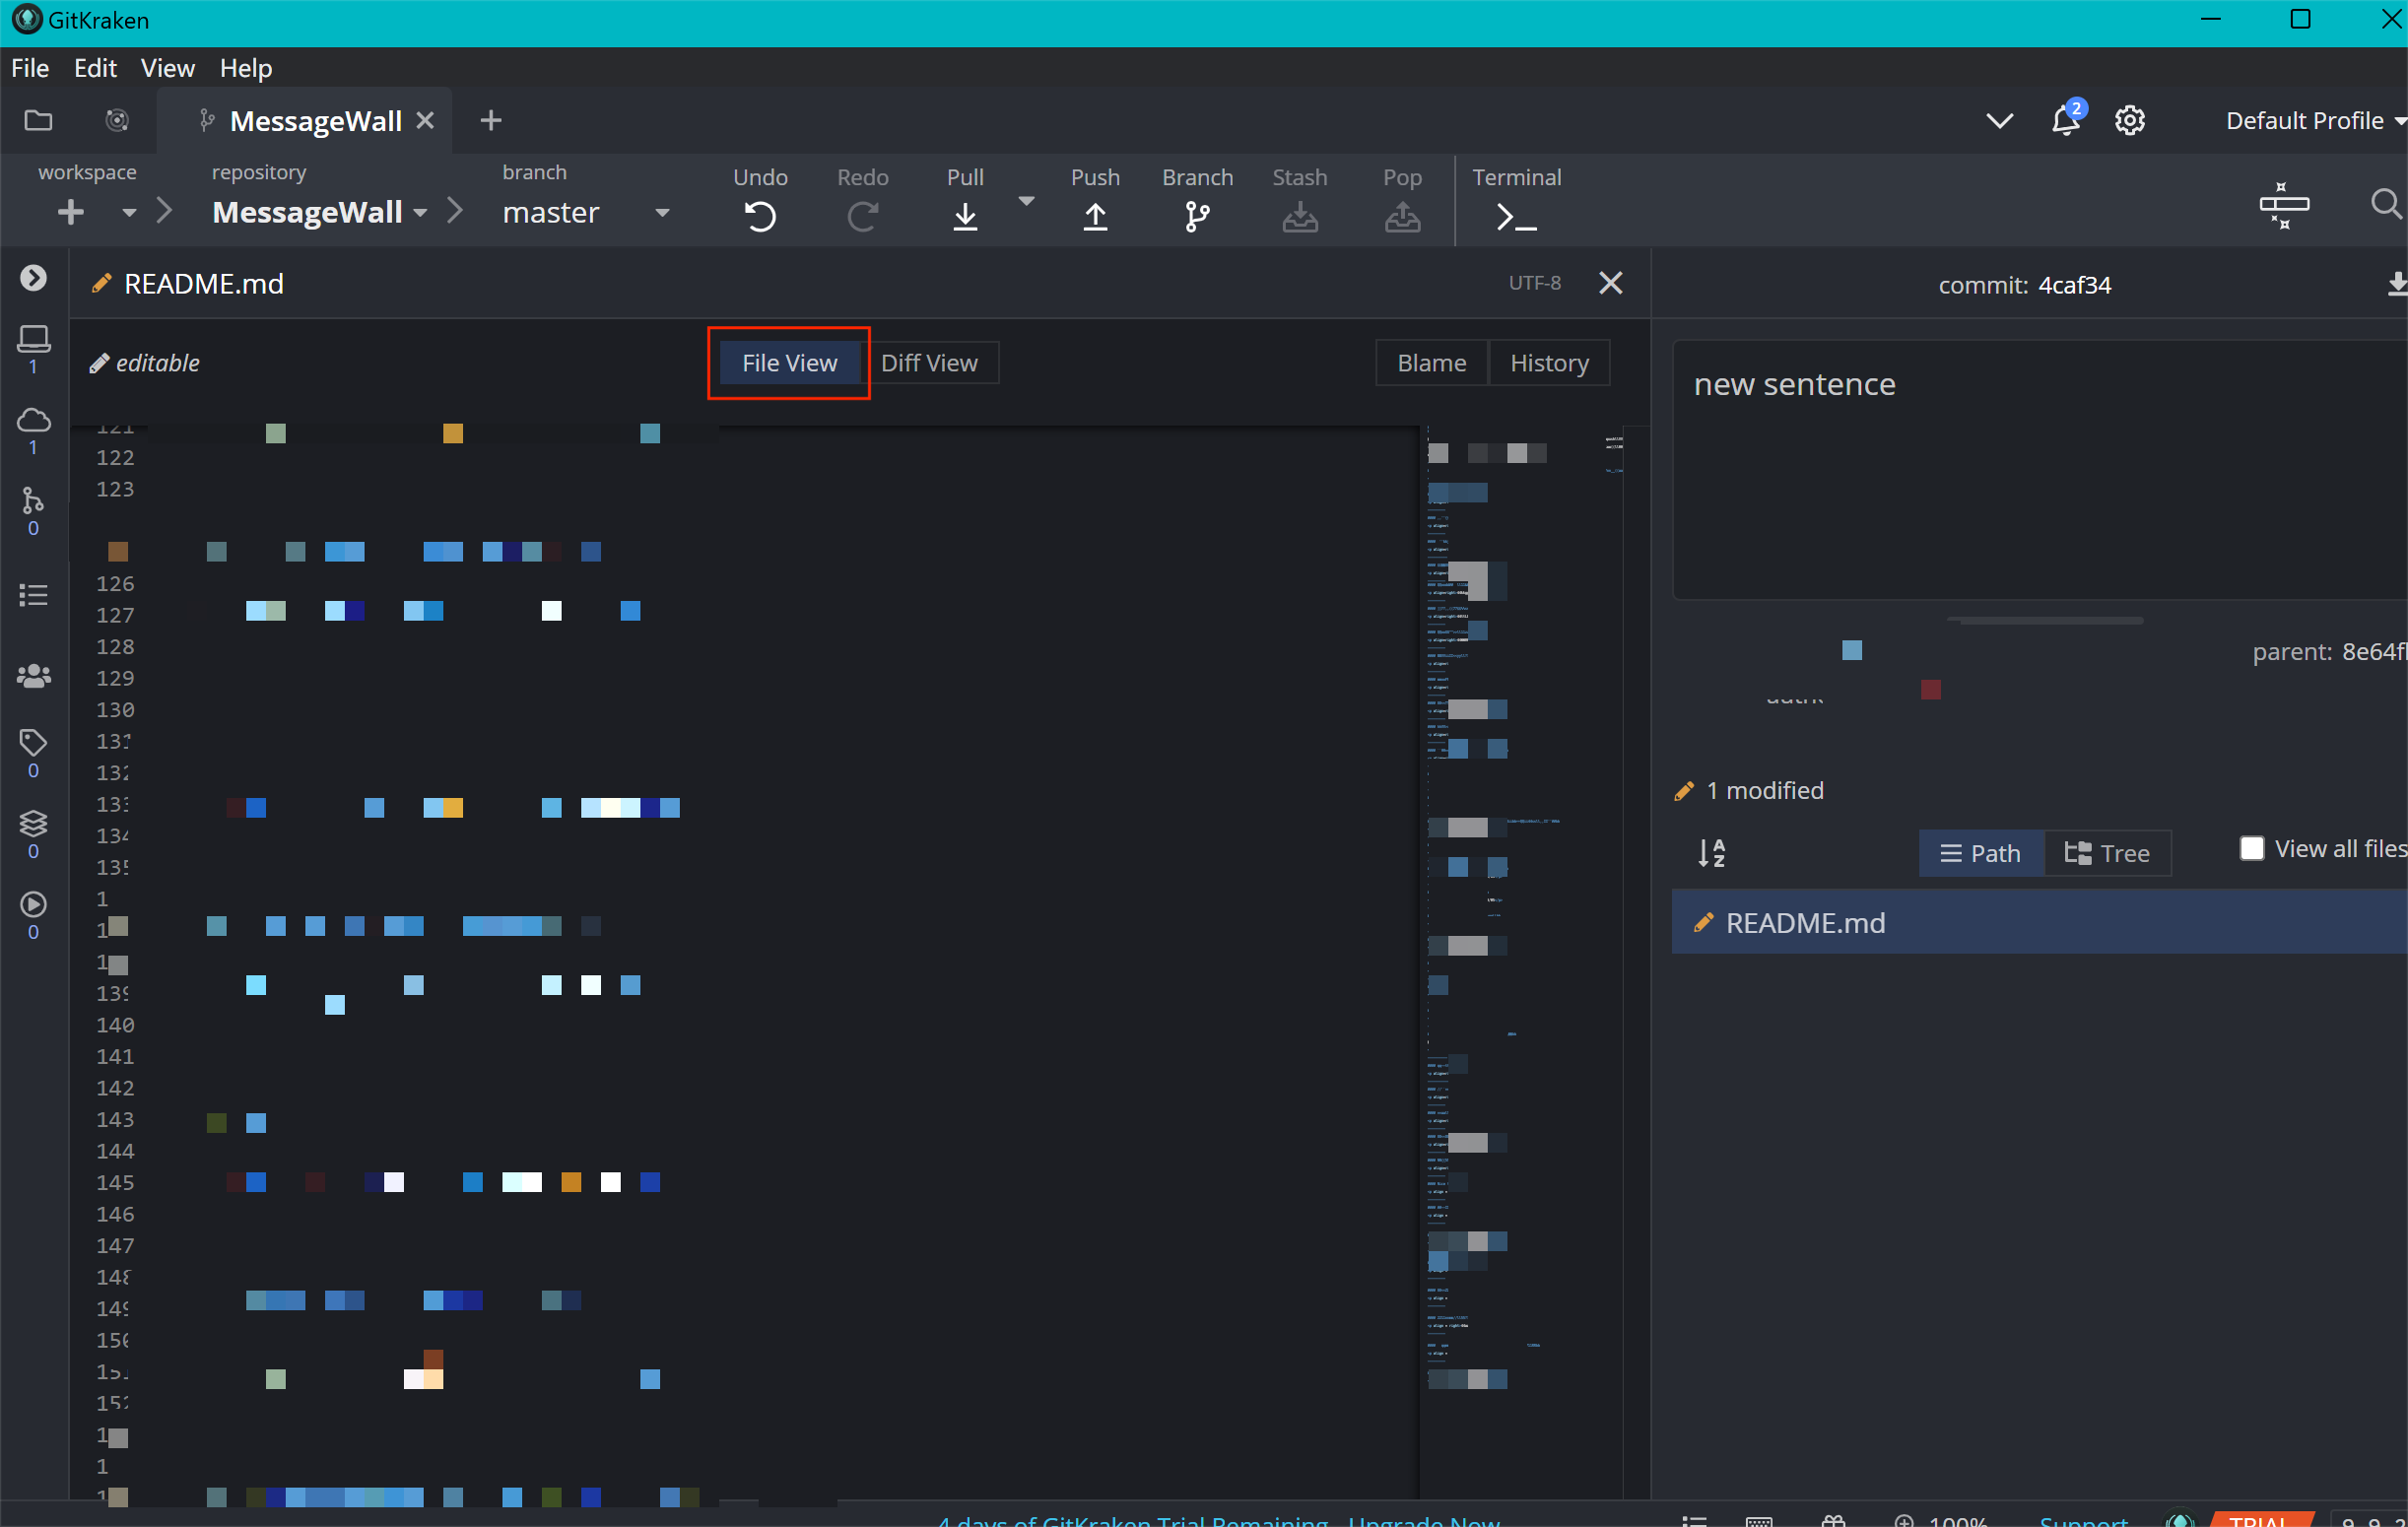Select README.md in the modified files list
The width and height of the screenshot is (2408, 1527).
pyautogui.click(x=1805, y=922)
